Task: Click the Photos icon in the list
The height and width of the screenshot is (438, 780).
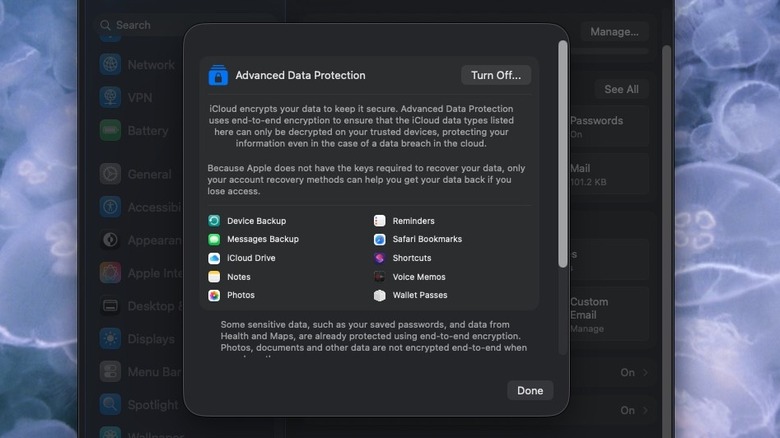Action: point(214,295)
